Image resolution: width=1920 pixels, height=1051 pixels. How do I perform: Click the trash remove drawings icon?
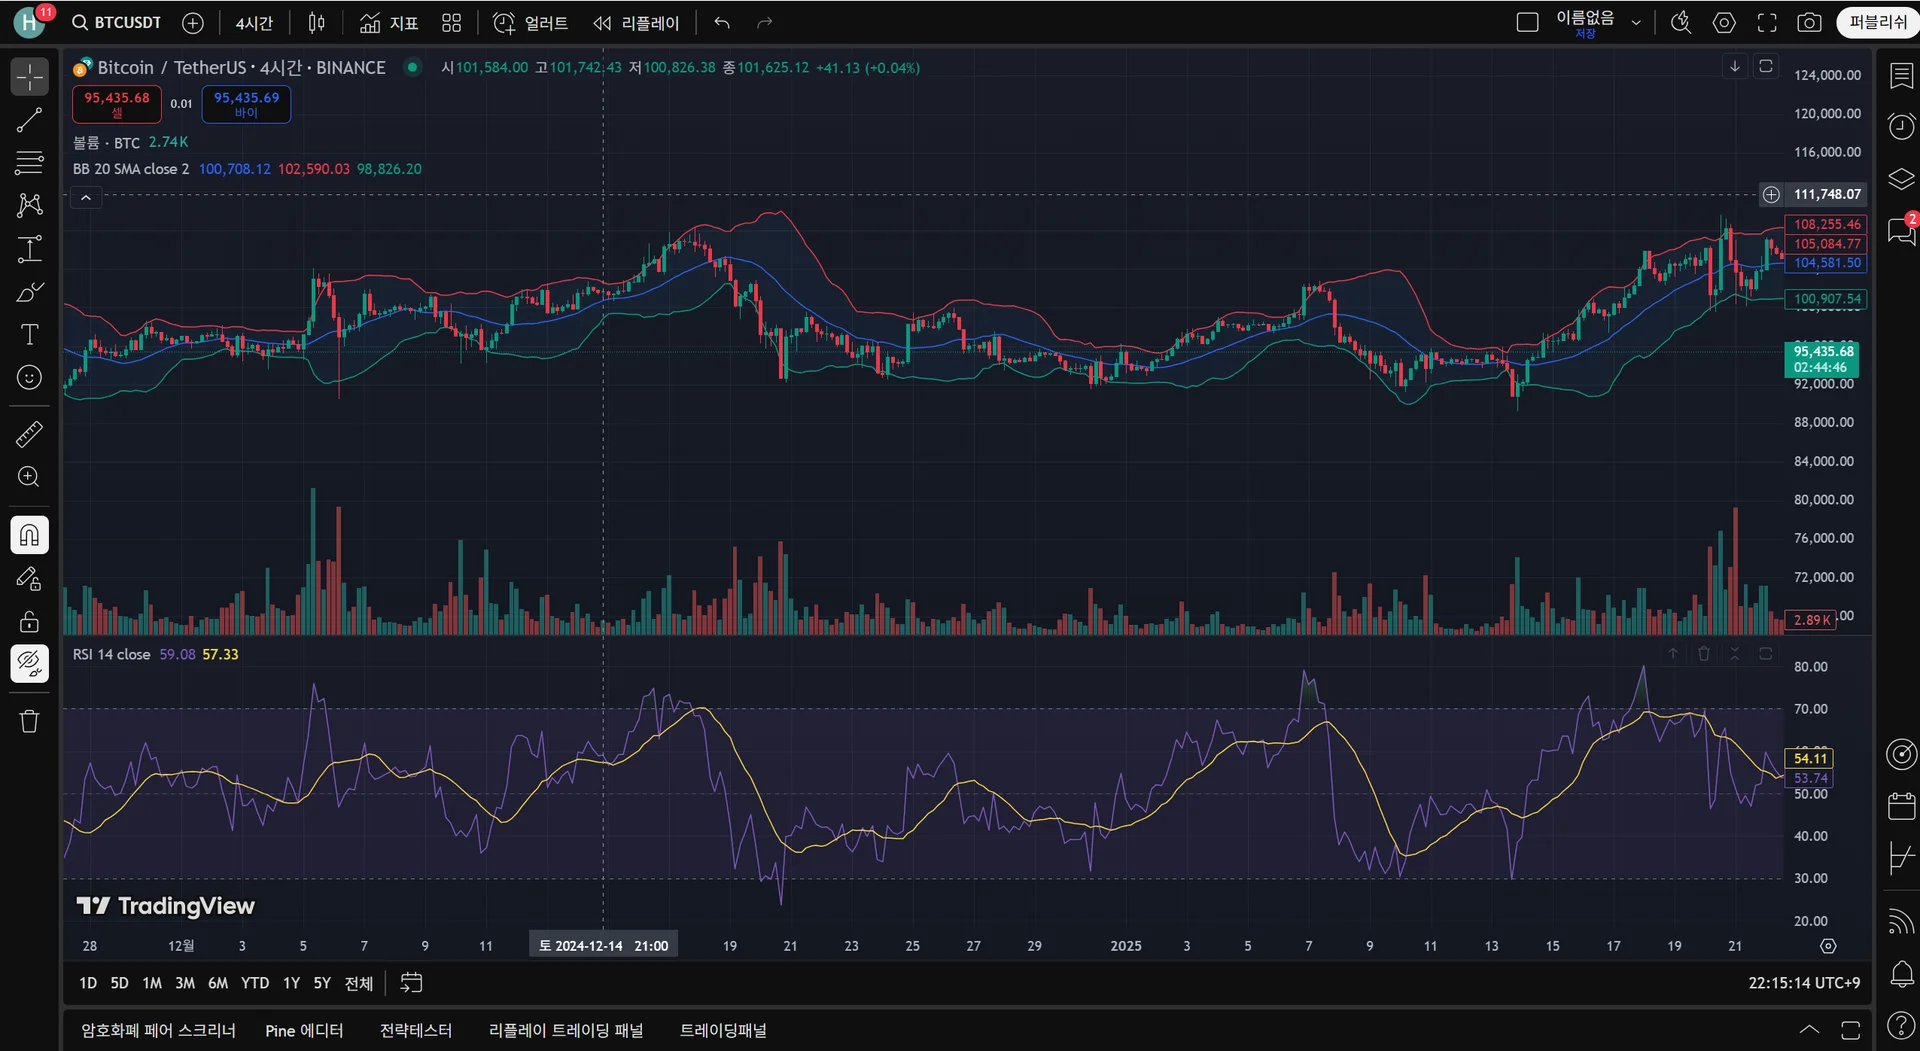click(29, 721)
